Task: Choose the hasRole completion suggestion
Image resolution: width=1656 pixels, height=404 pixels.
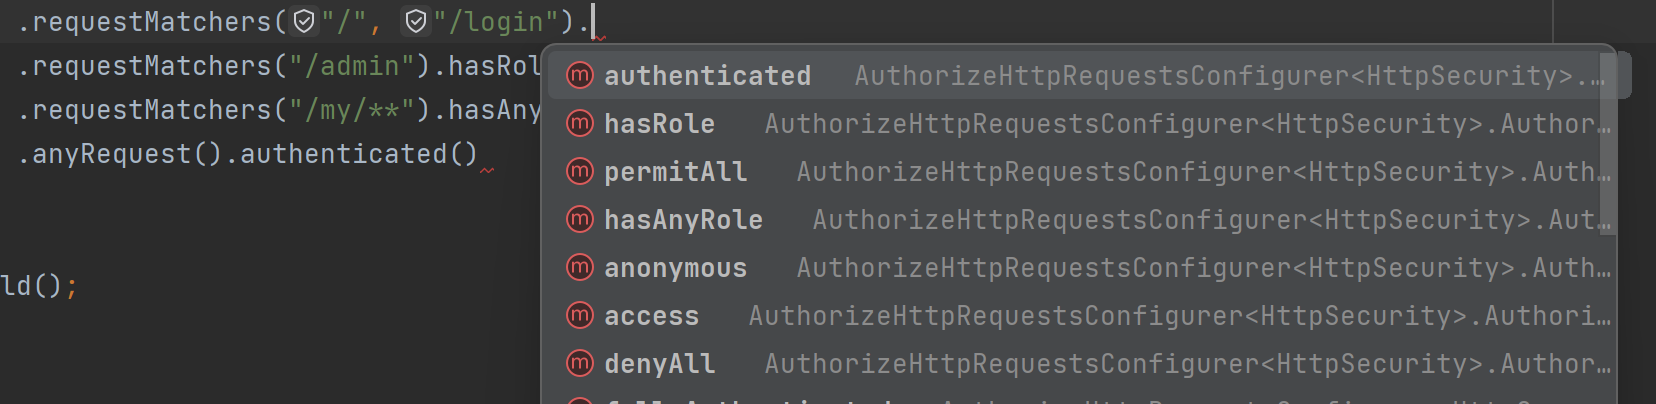Action: pos(1082,123)
